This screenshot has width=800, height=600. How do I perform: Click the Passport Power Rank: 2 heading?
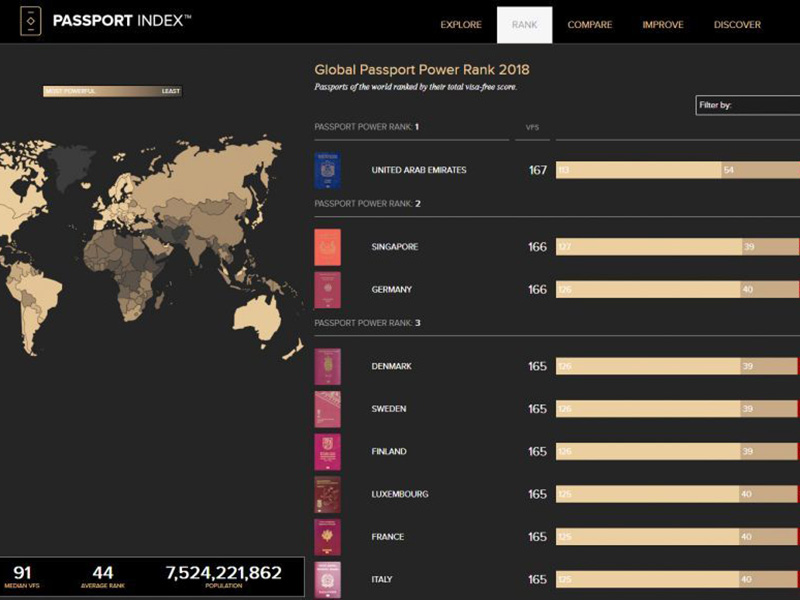coord(367,204)
